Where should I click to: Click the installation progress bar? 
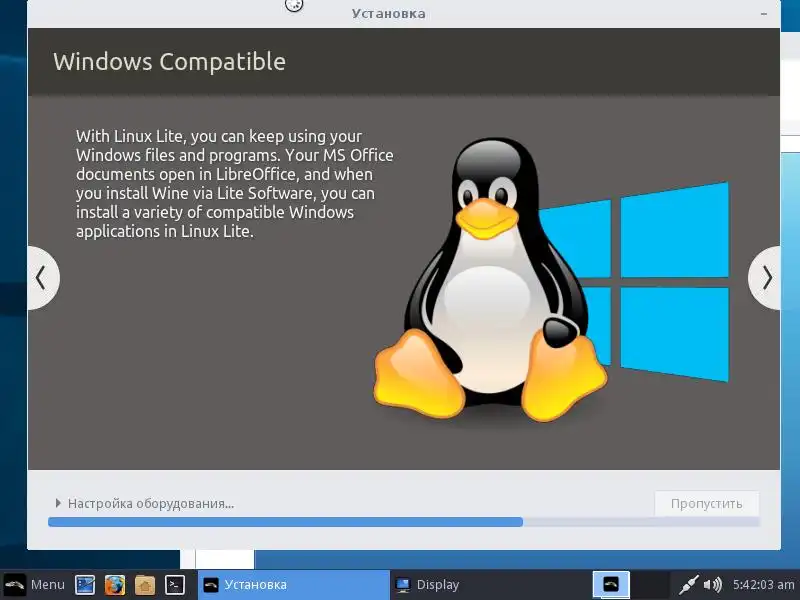(x=404, y=521)
